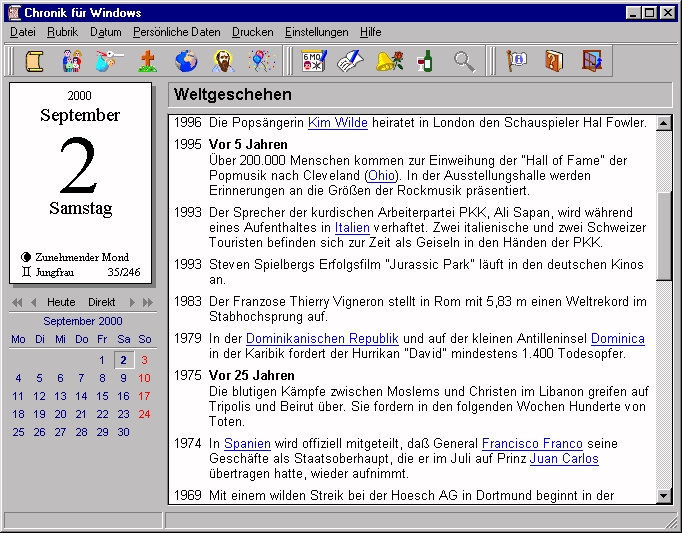Click the 'Vor 25 Jahren' entry heading

click(x=252, y=375)
